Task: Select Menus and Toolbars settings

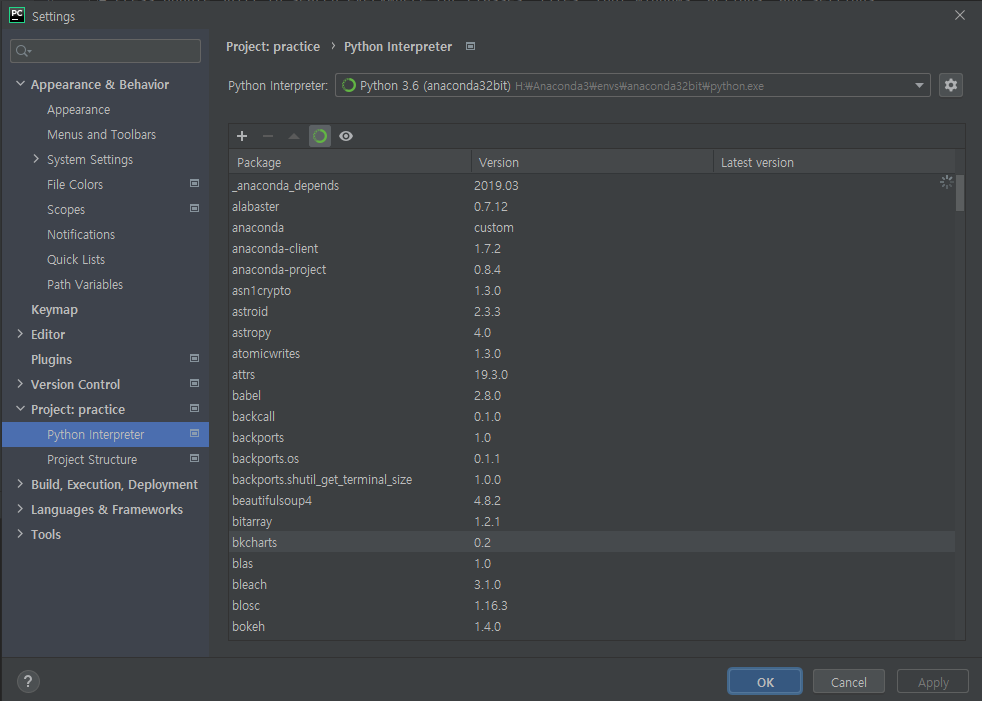Action: tap(101, 135)
